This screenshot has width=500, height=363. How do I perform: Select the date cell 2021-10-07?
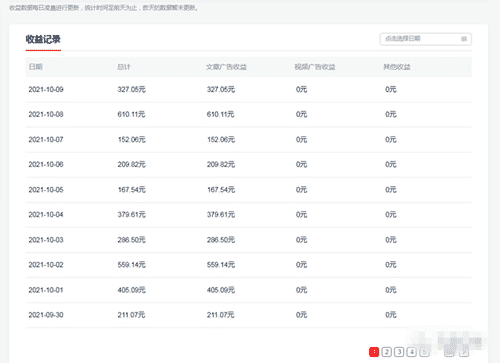click(x=46, y=139)
